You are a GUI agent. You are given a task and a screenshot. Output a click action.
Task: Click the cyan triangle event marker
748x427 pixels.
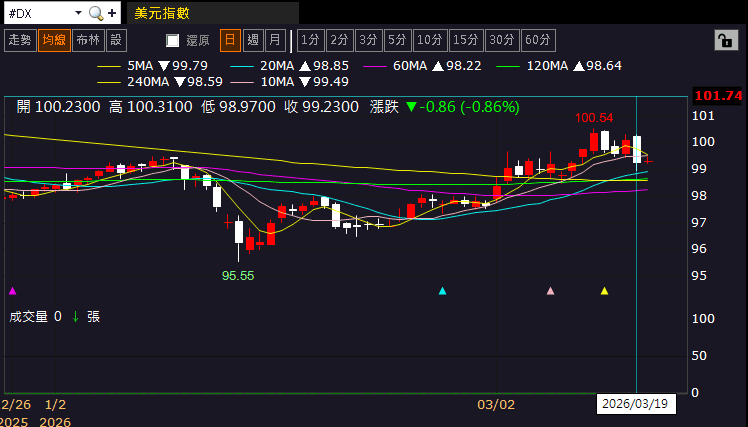click(x=443, y=291)
